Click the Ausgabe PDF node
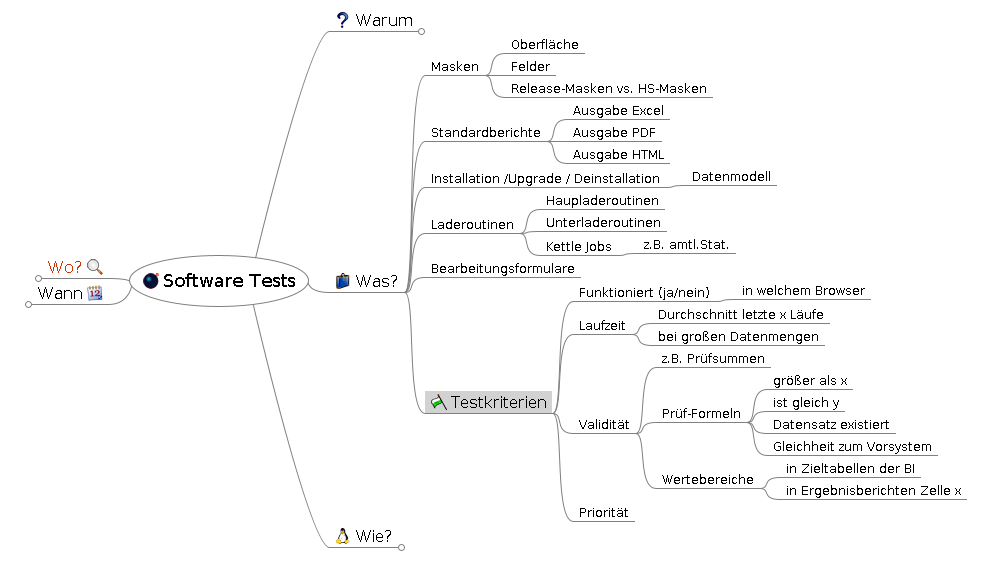This screenshot has width=1000, height=561. [x=614, y=133]
